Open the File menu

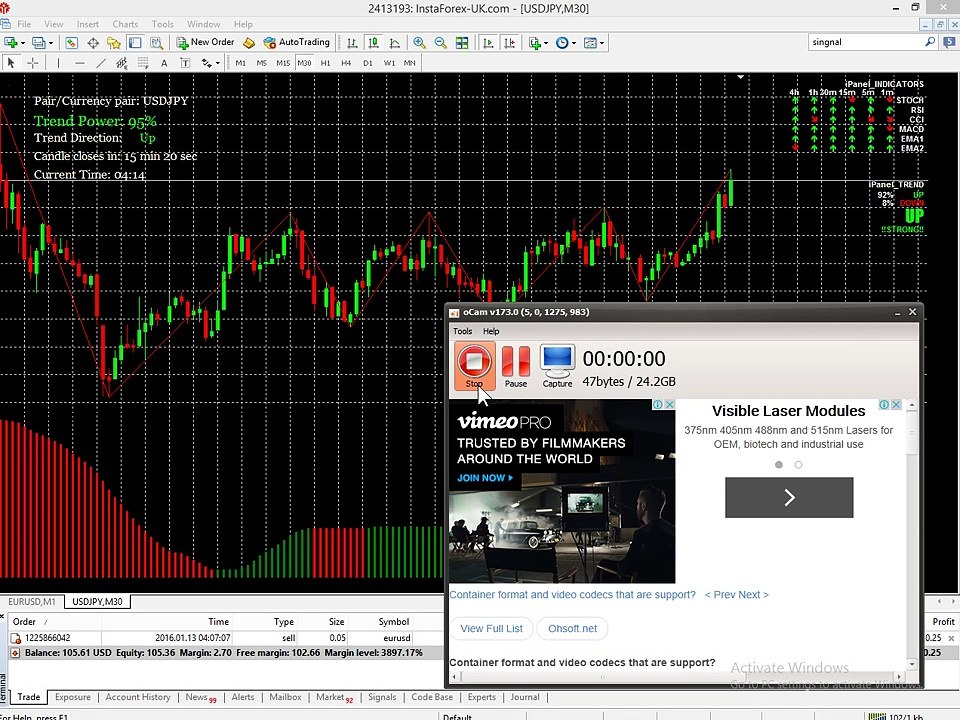click(24, 24)
